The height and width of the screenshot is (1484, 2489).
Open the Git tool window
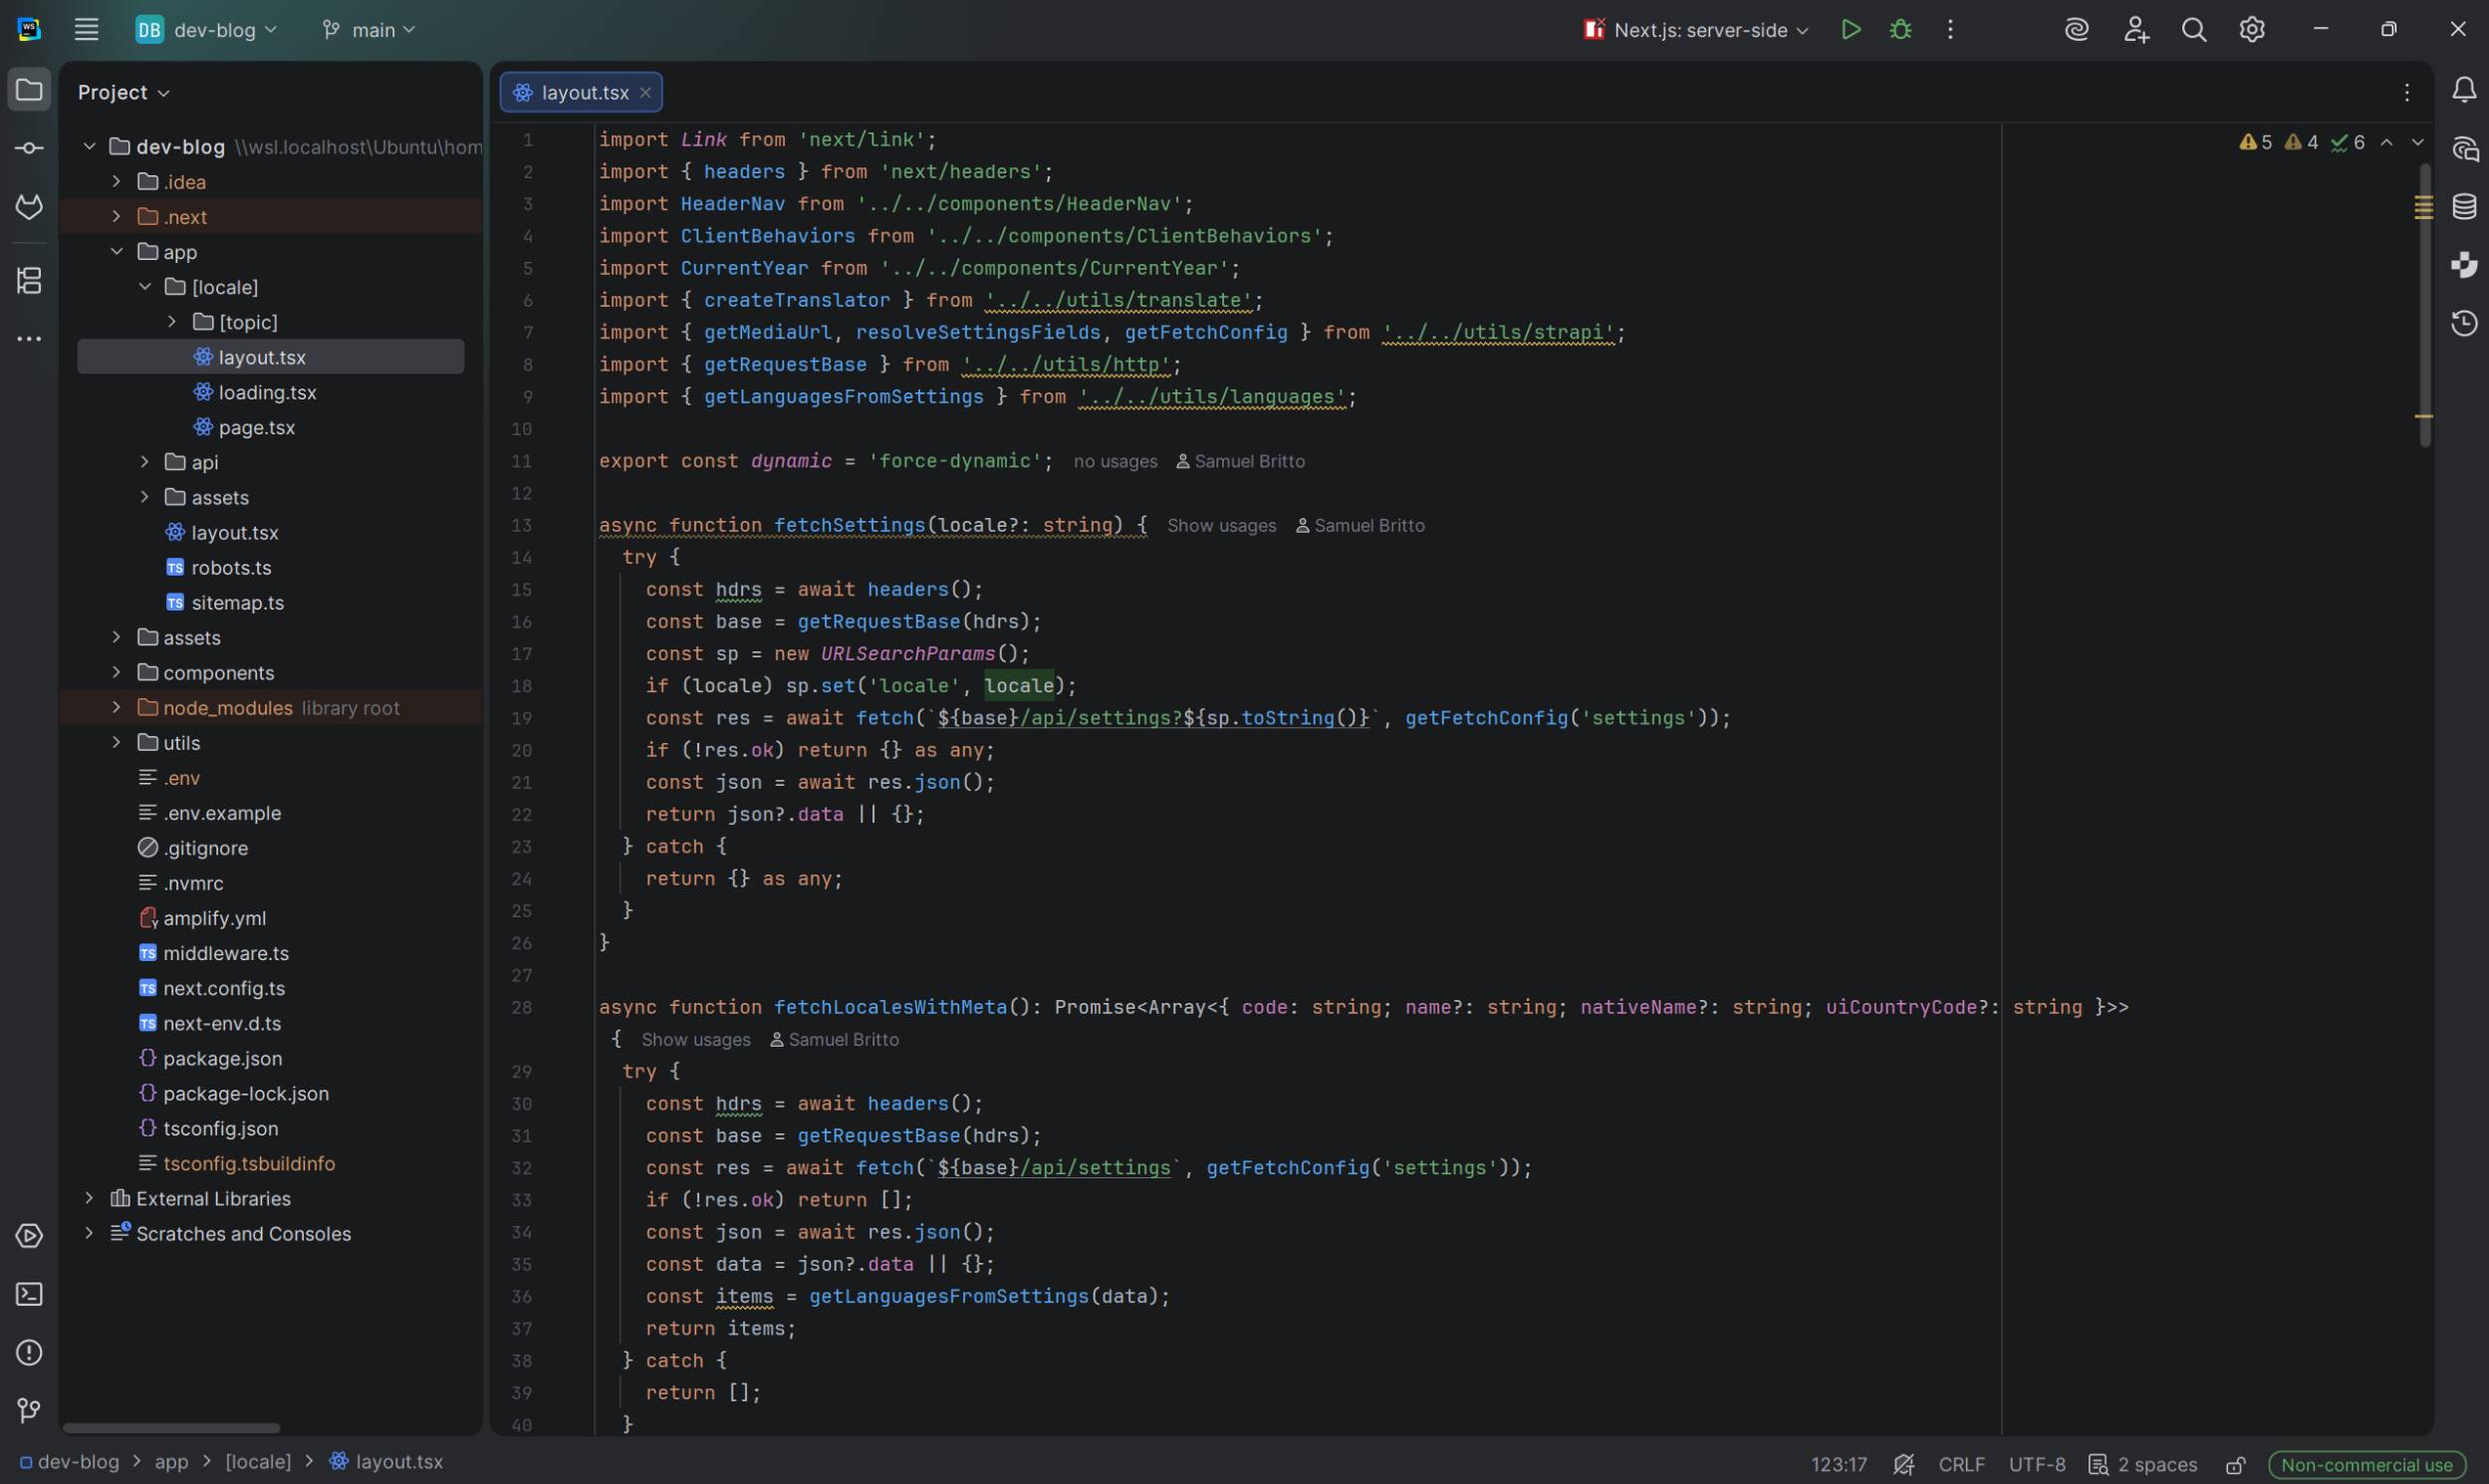point(29,1410)
